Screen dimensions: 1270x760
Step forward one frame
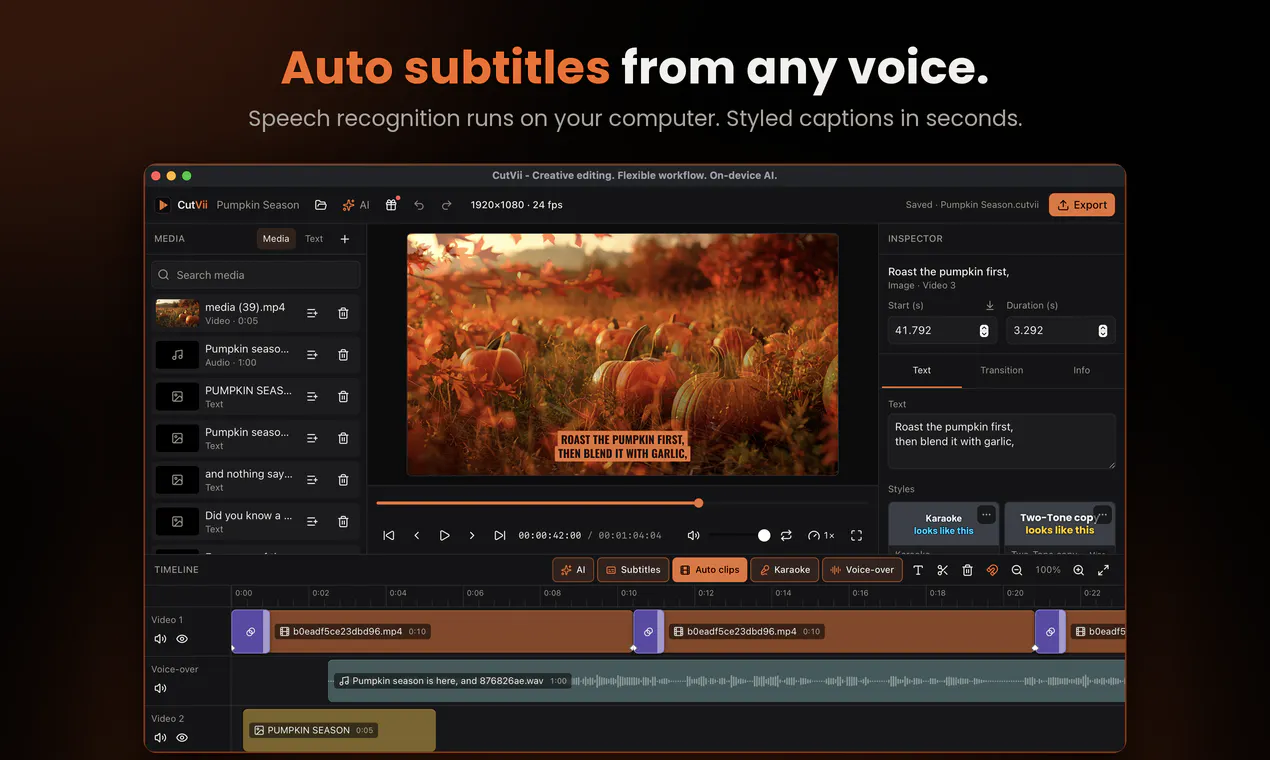coord(472,536)
